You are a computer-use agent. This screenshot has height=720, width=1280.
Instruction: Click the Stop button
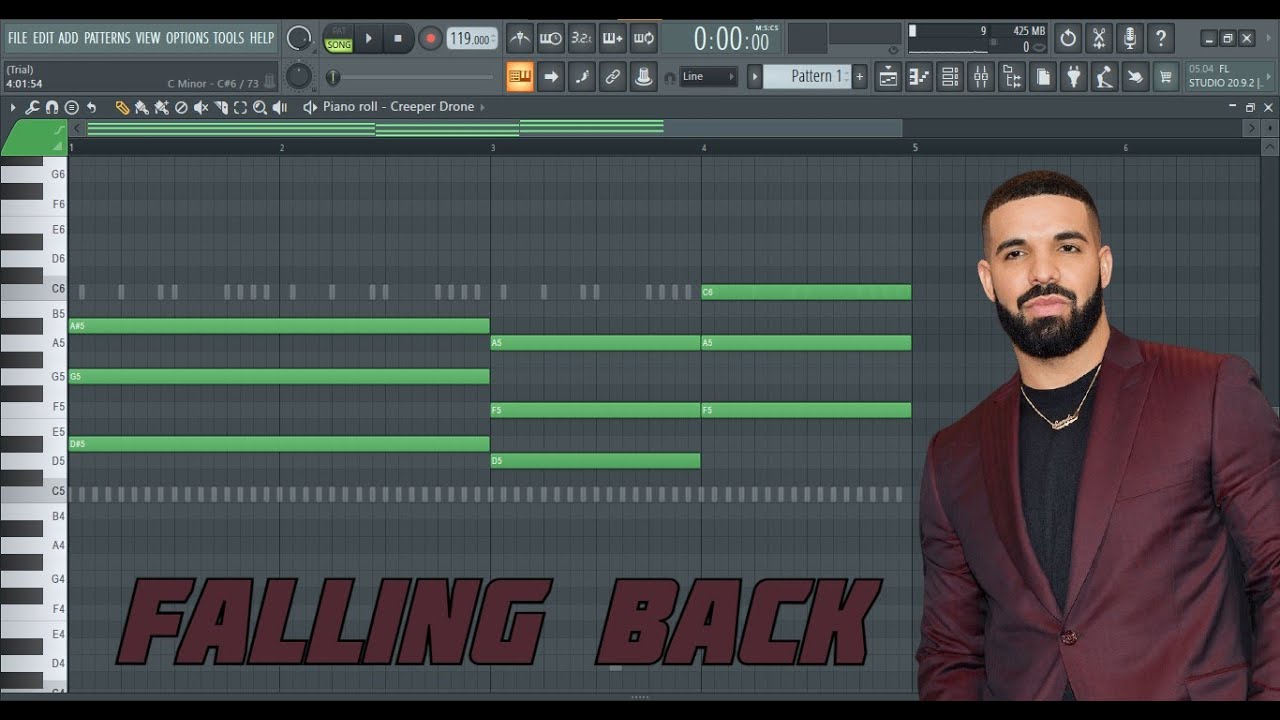398,39
